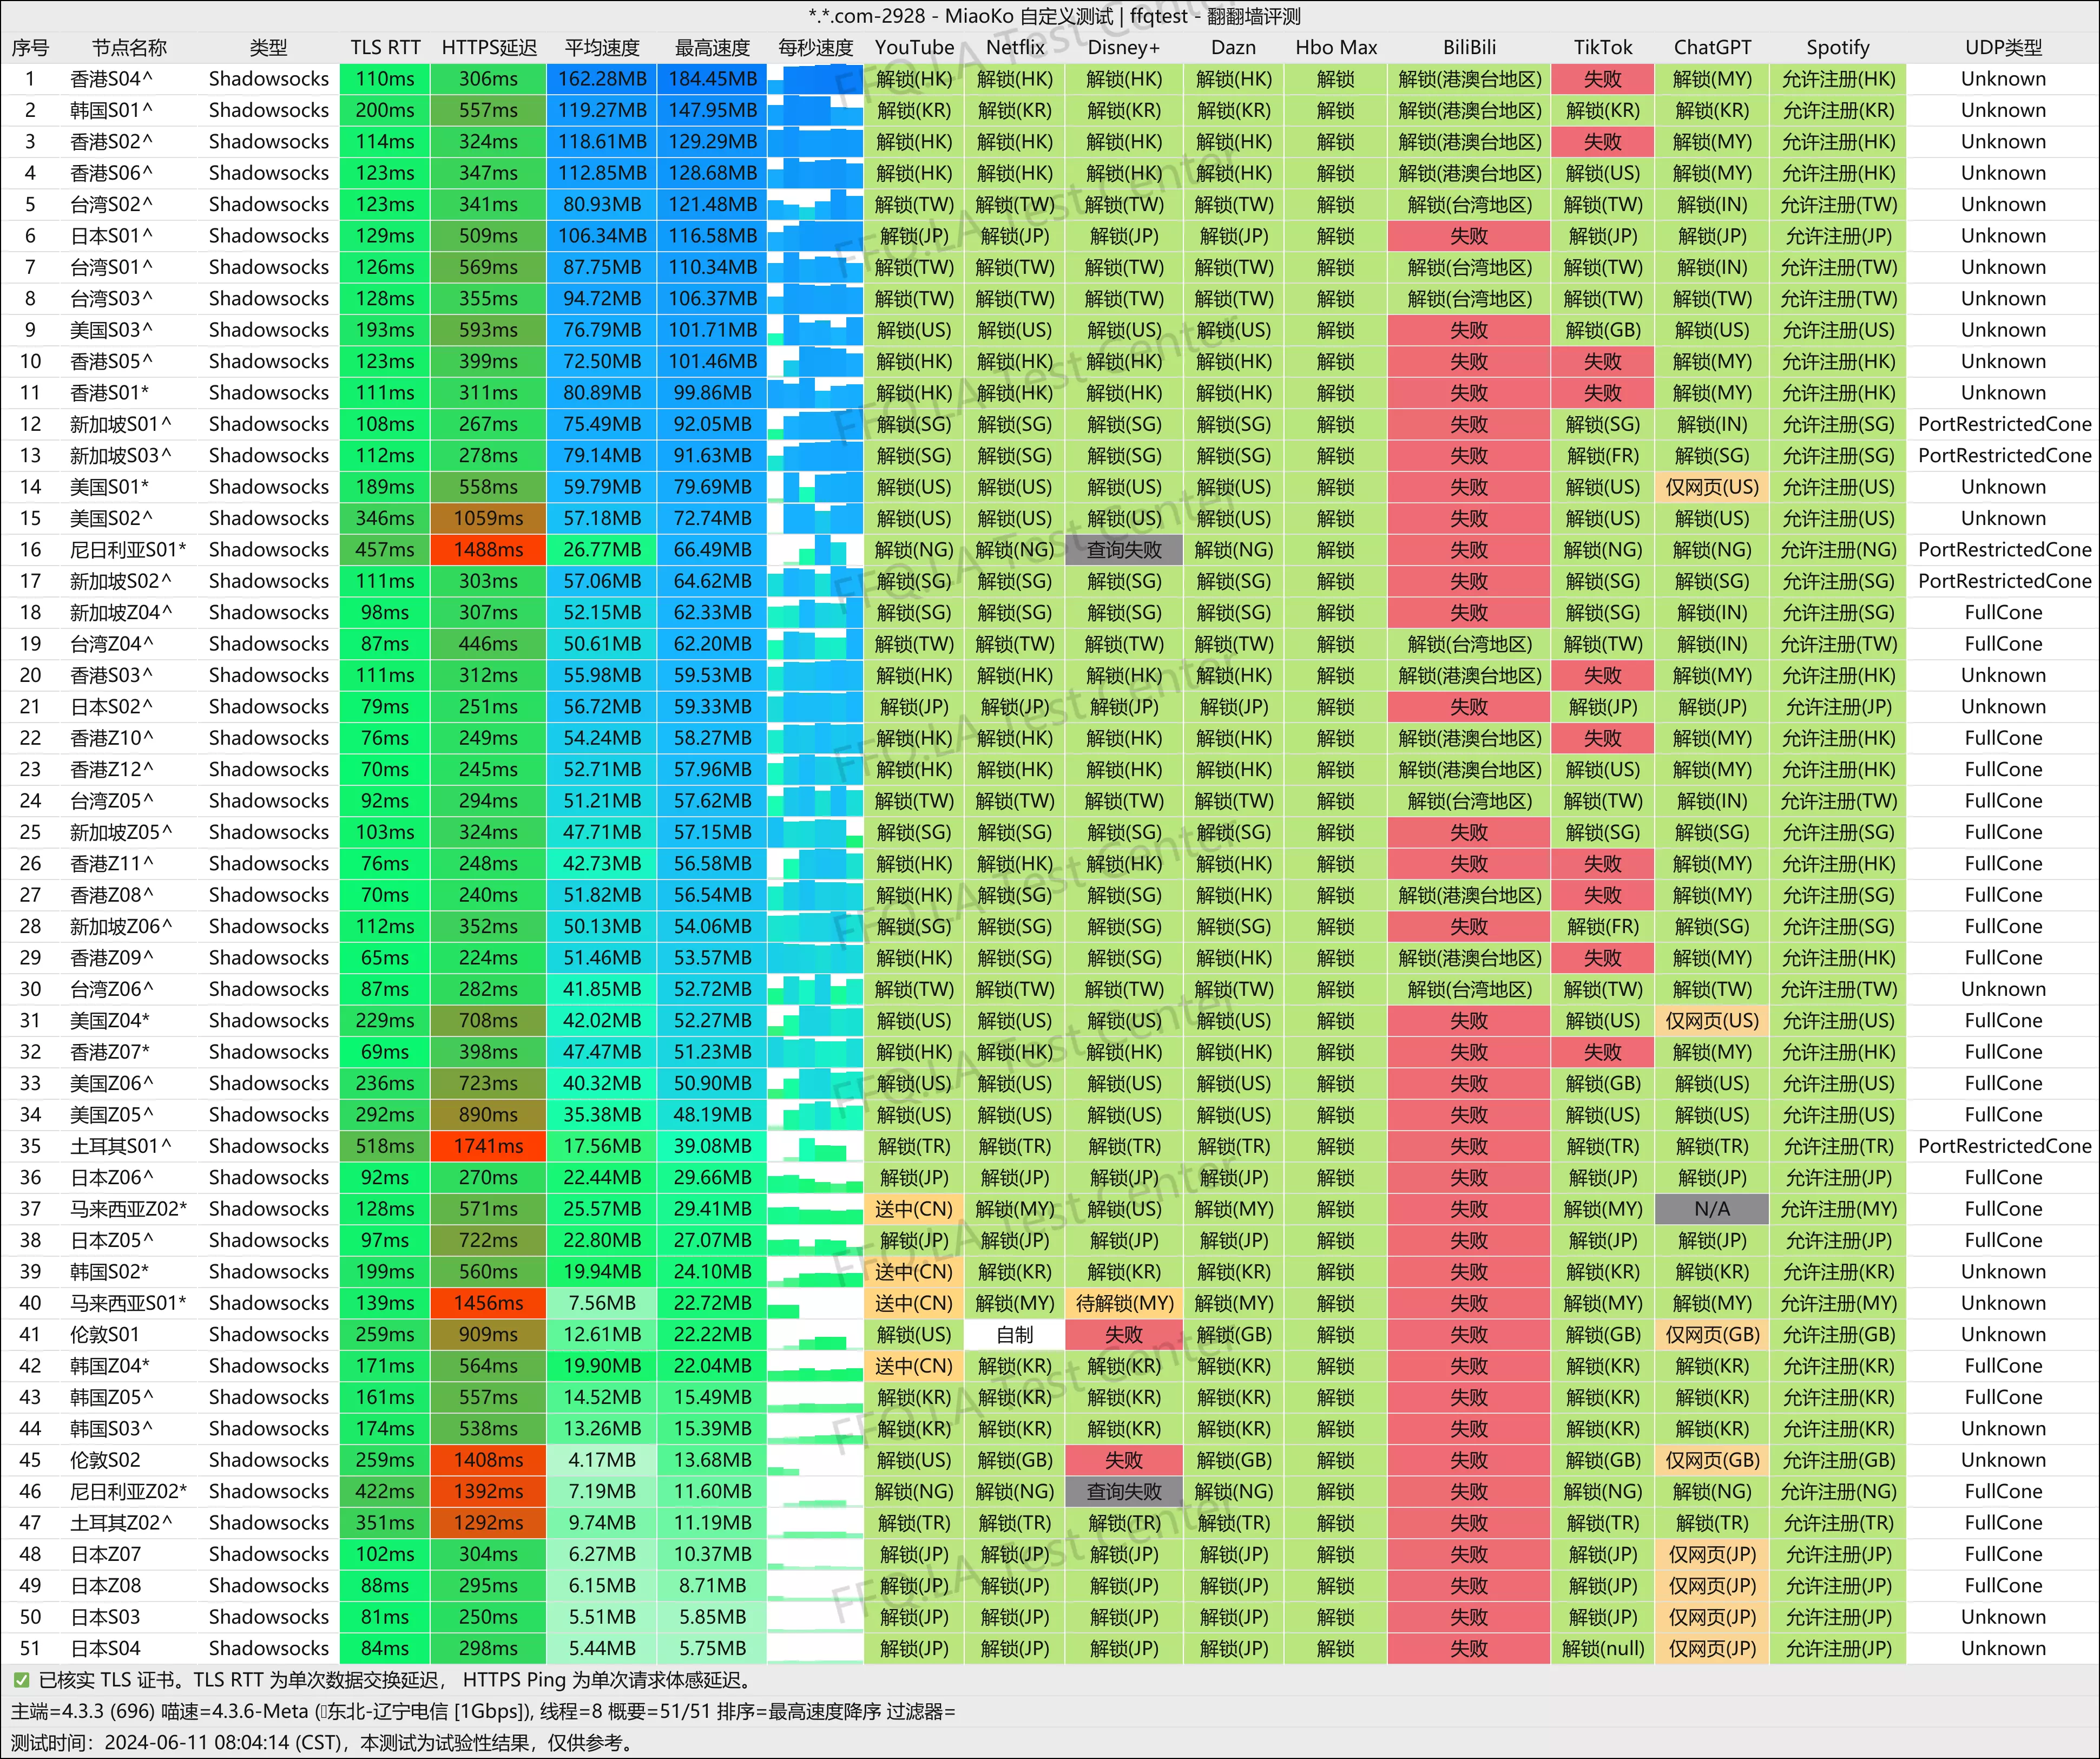
Task: Click the per-second speed graph for 尼日利亚S01*
Action: (x=815, y=550)
